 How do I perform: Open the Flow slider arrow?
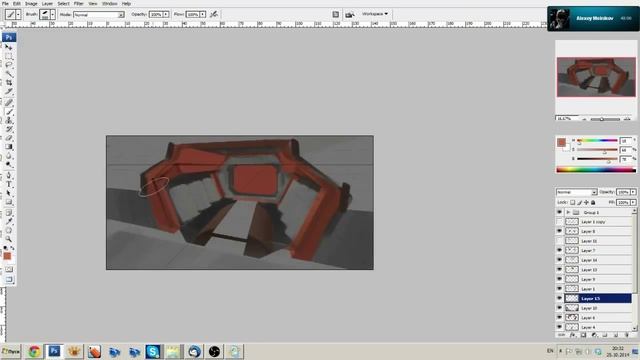pyautogui.click(x=202, y=14)
